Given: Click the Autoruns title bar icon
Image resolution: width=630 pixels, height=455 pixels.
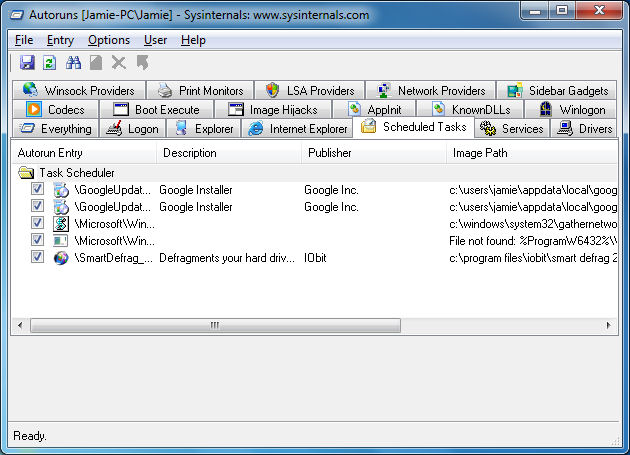Looking at the screenshot, I should [x=17, y=15].
